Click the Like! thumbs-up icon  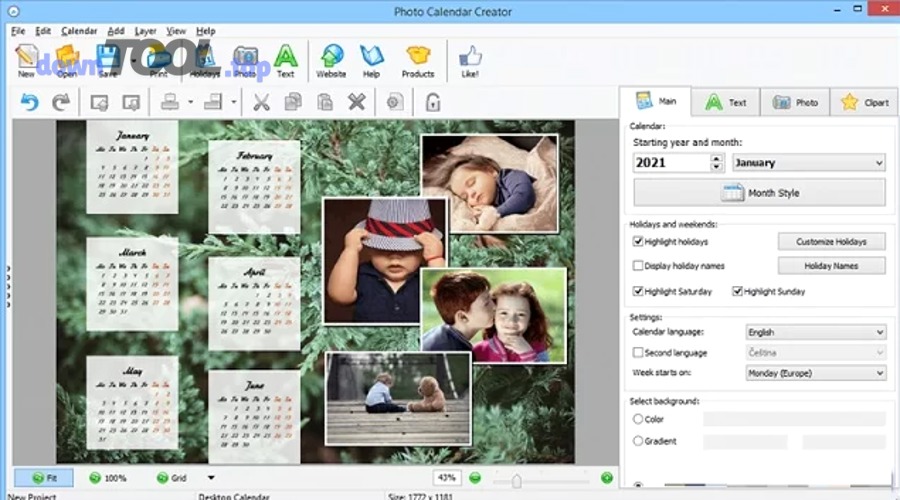[x=469, y=60]
